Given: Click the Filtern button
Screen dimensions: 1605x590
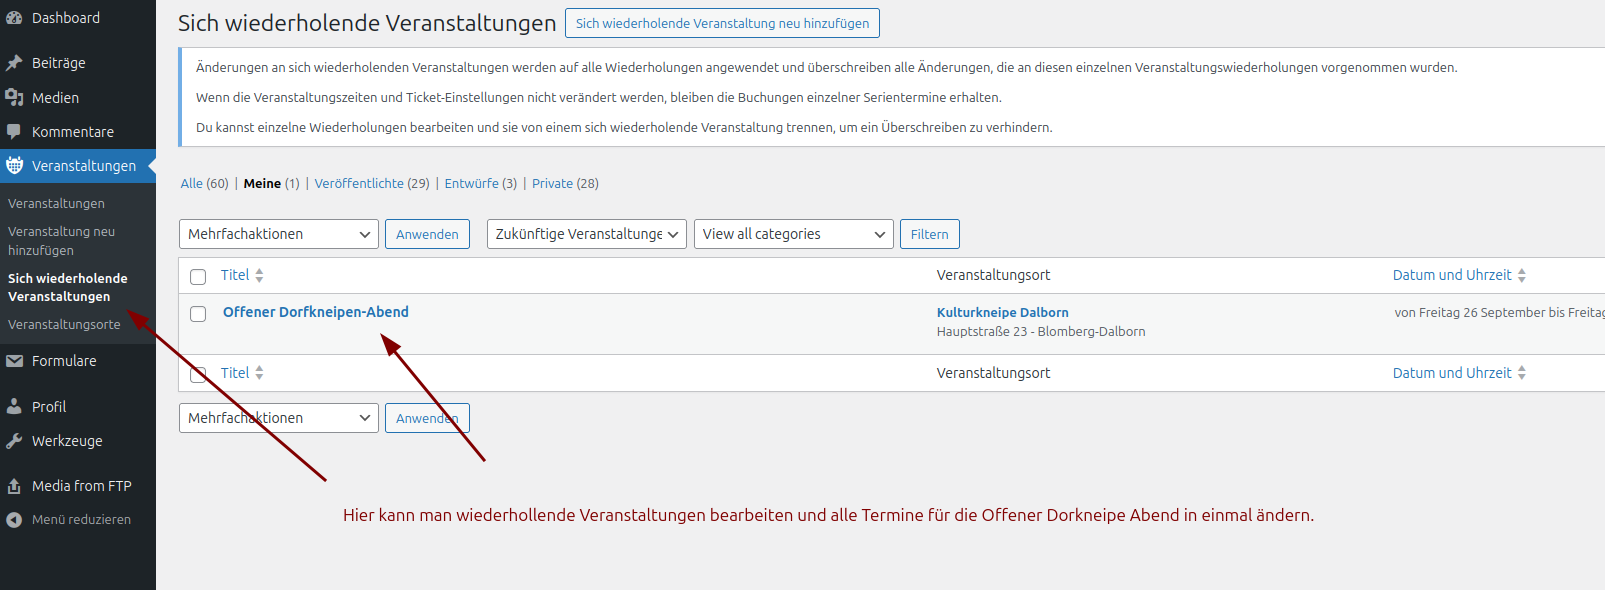Looking at the screenshot, I should [930, 234].
